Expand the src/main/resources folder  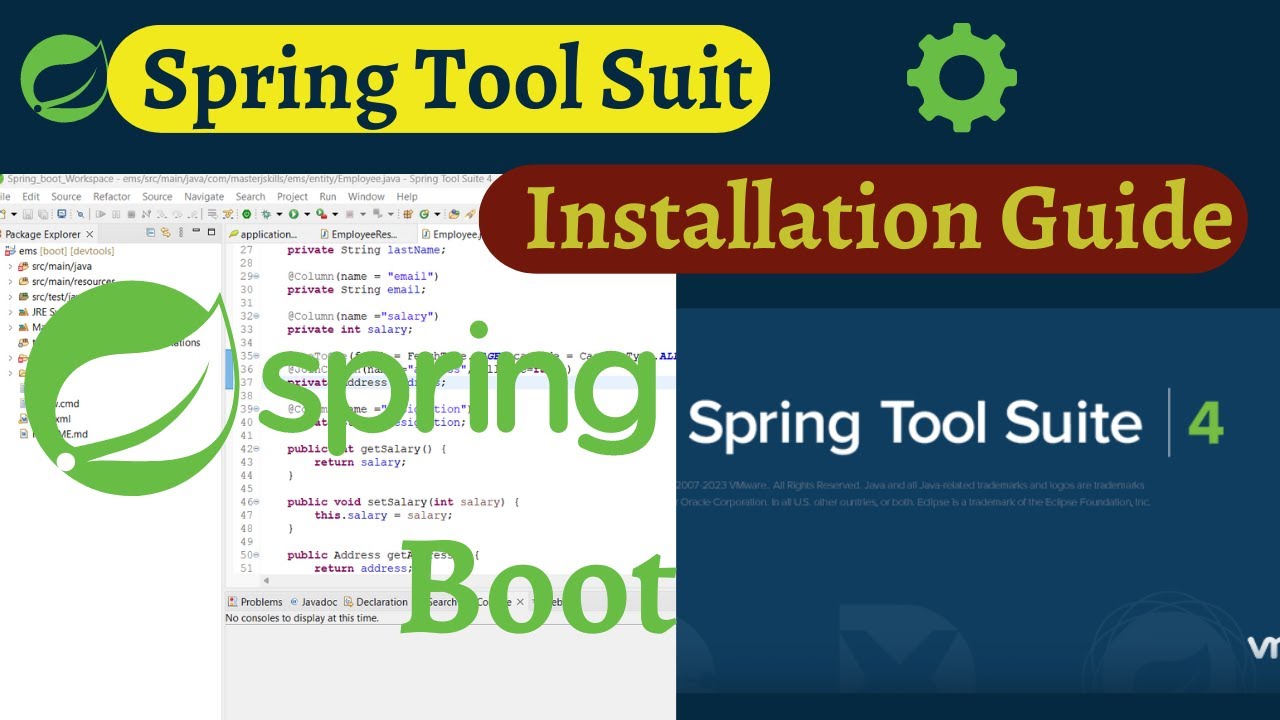[x=10, y=282]
